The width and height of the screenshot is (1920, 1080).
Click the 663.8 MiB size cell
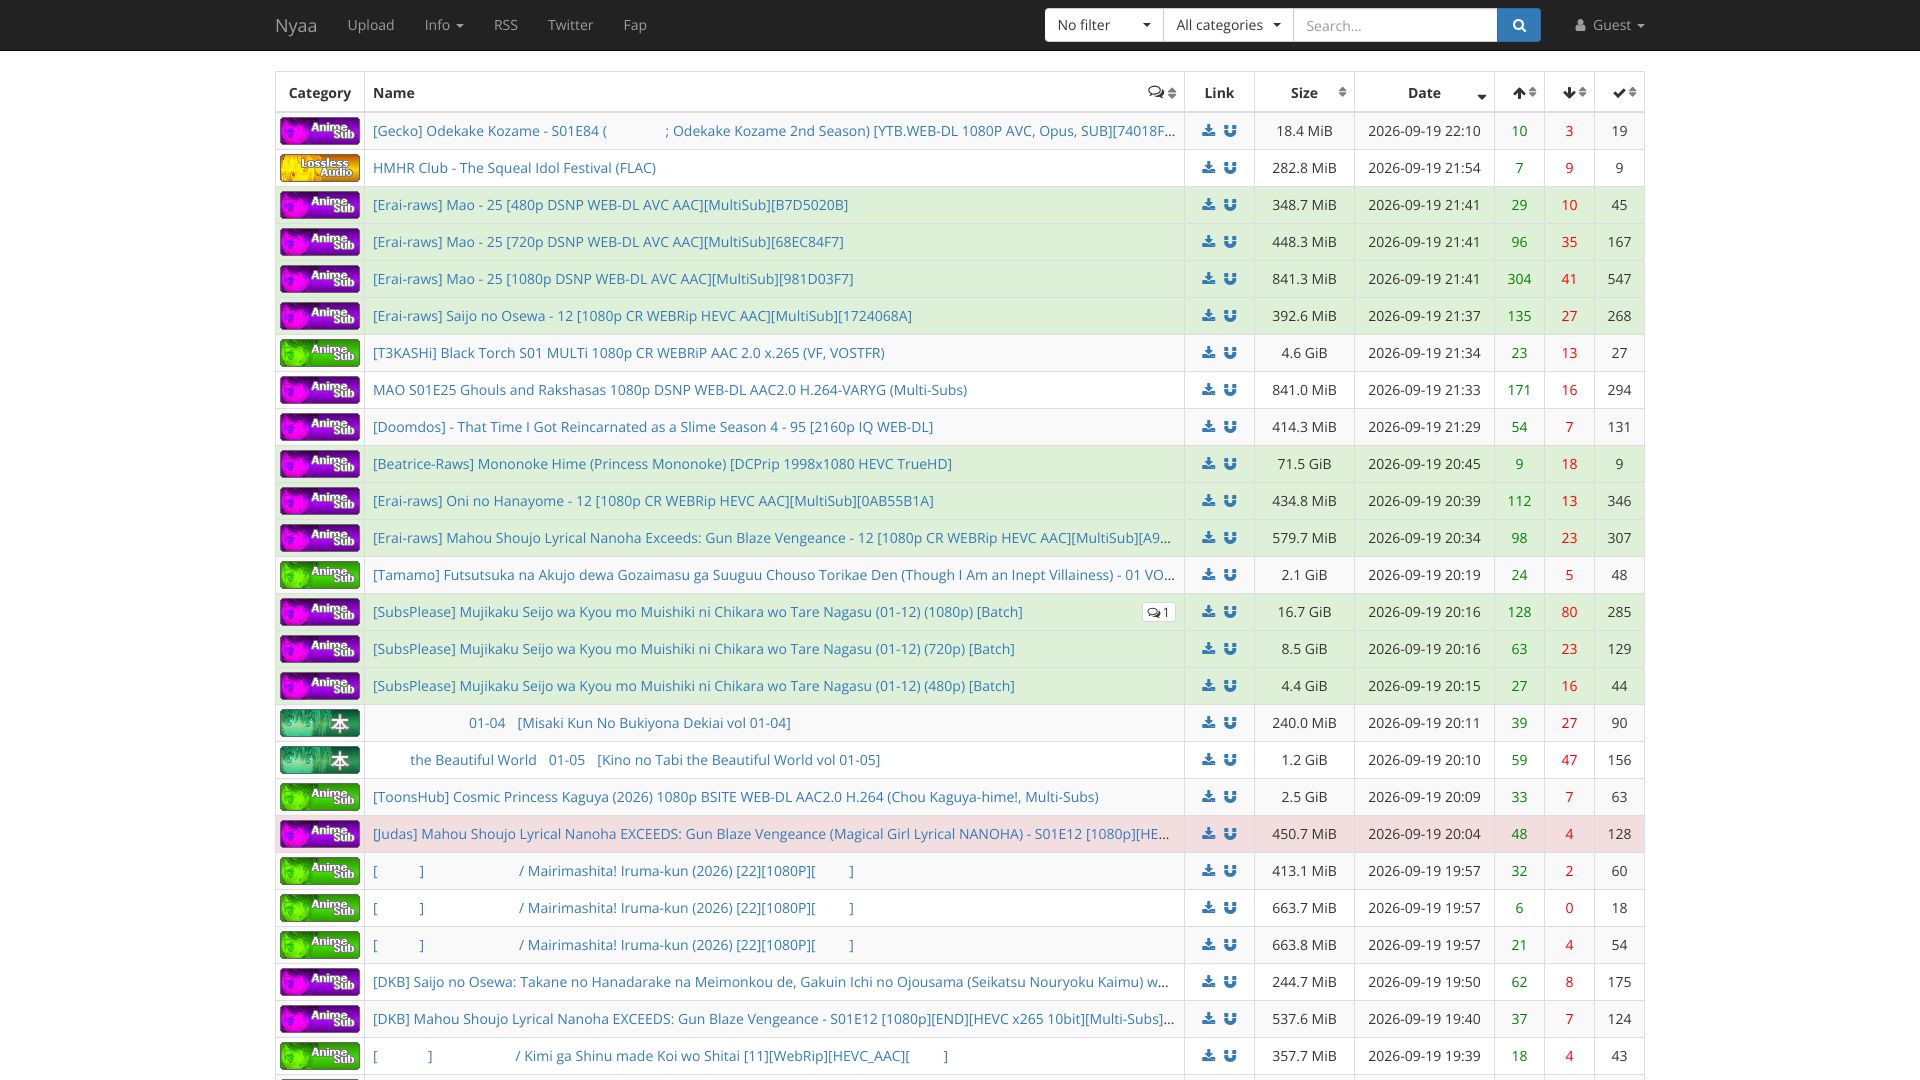pyautogui.click(x=1304, y=945)
